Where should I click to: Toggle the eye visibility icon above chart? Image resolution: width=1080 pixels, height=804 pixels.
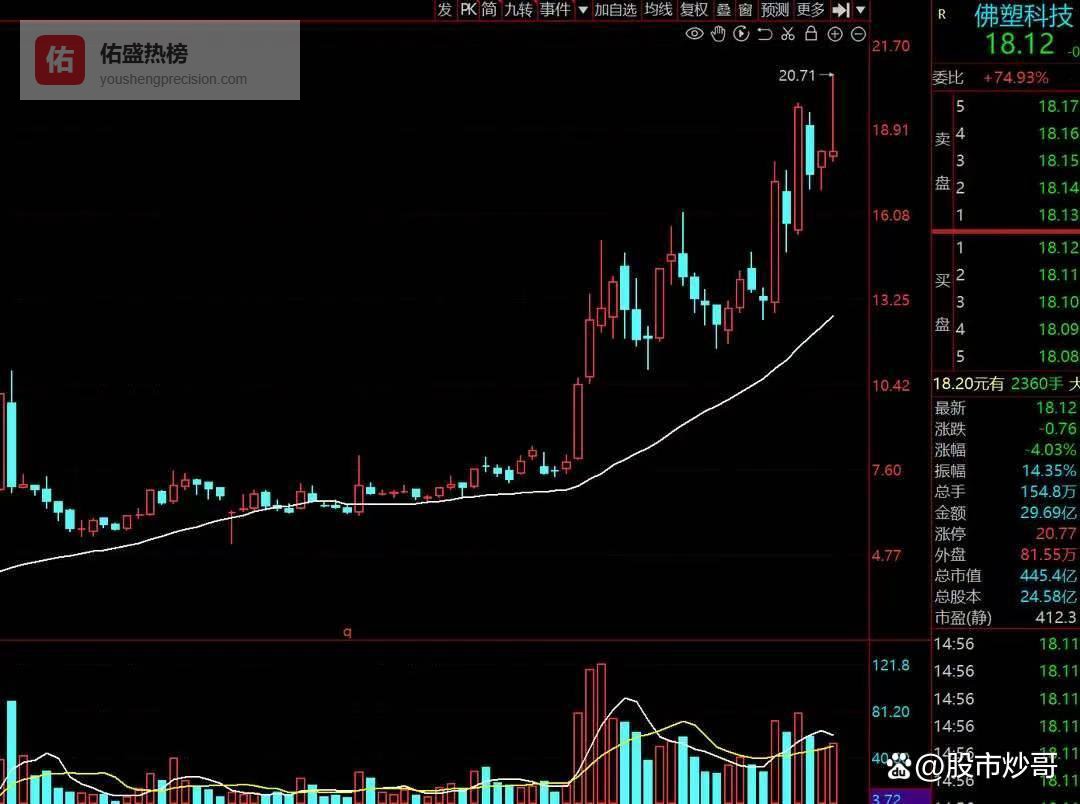tap(694, 34)
